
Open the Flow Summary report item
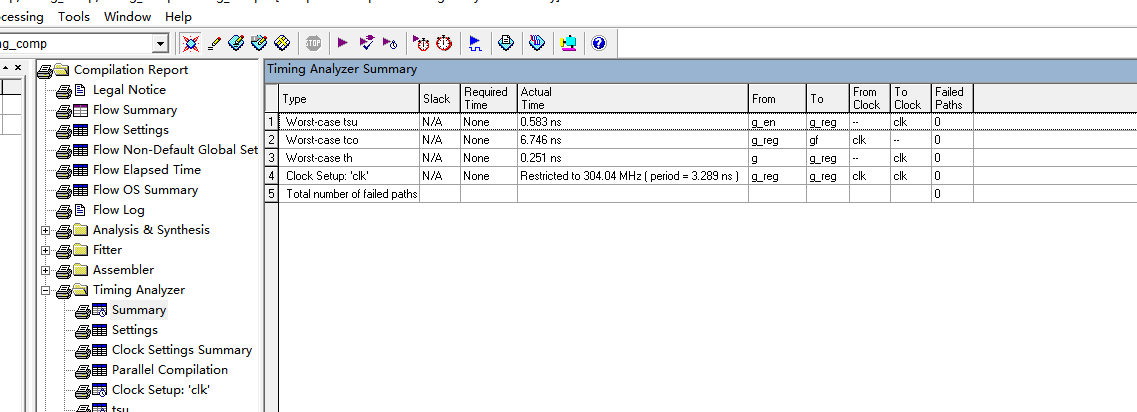pyautogui.click(x=135, y=110)
